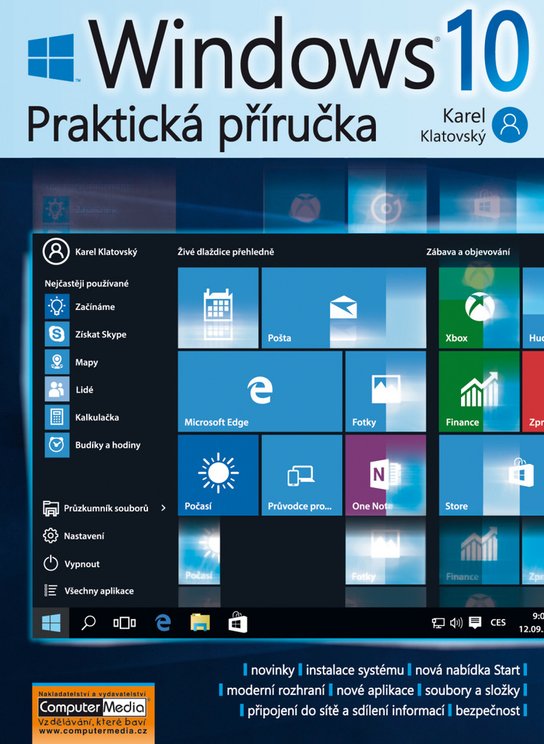The image size is (544, 744).
Task: Open the Microsoft Edge tile
Action: (260, 391)
